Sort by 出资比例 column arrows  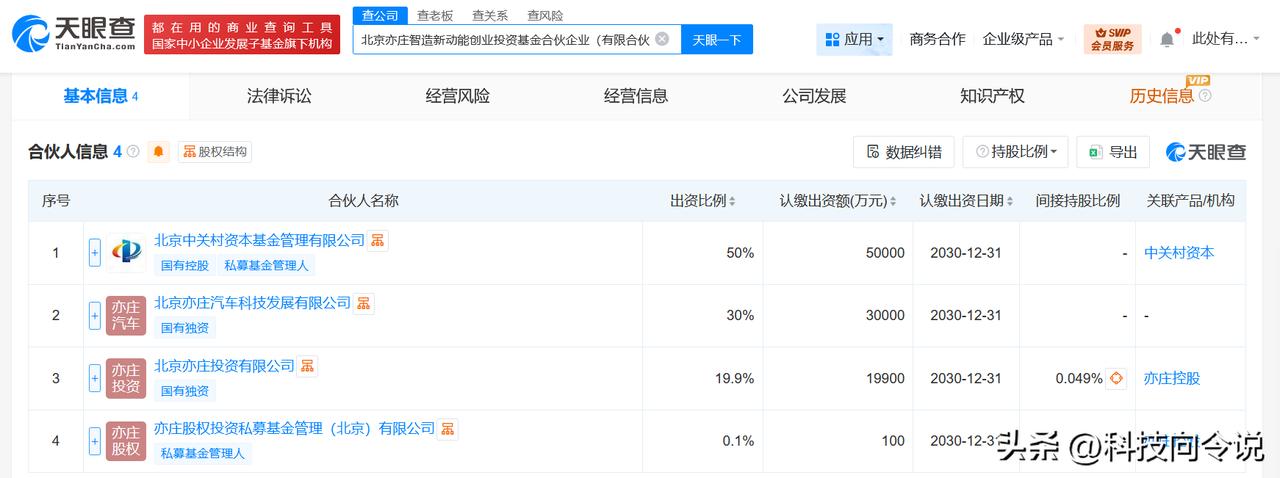[732, 201]
